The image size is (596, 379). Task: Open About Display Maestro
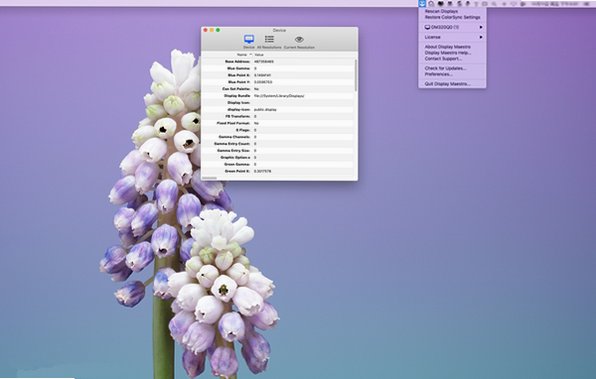447,47
